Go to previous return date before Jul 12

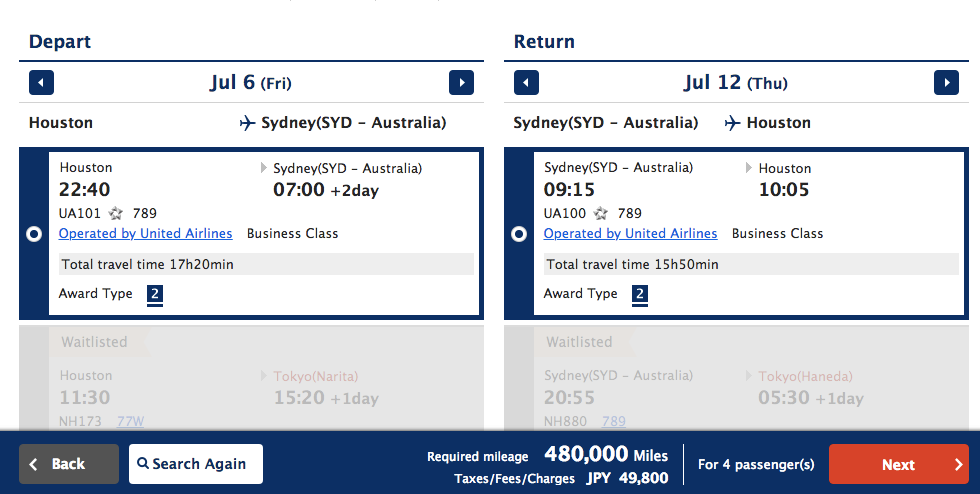pos(526,83)
